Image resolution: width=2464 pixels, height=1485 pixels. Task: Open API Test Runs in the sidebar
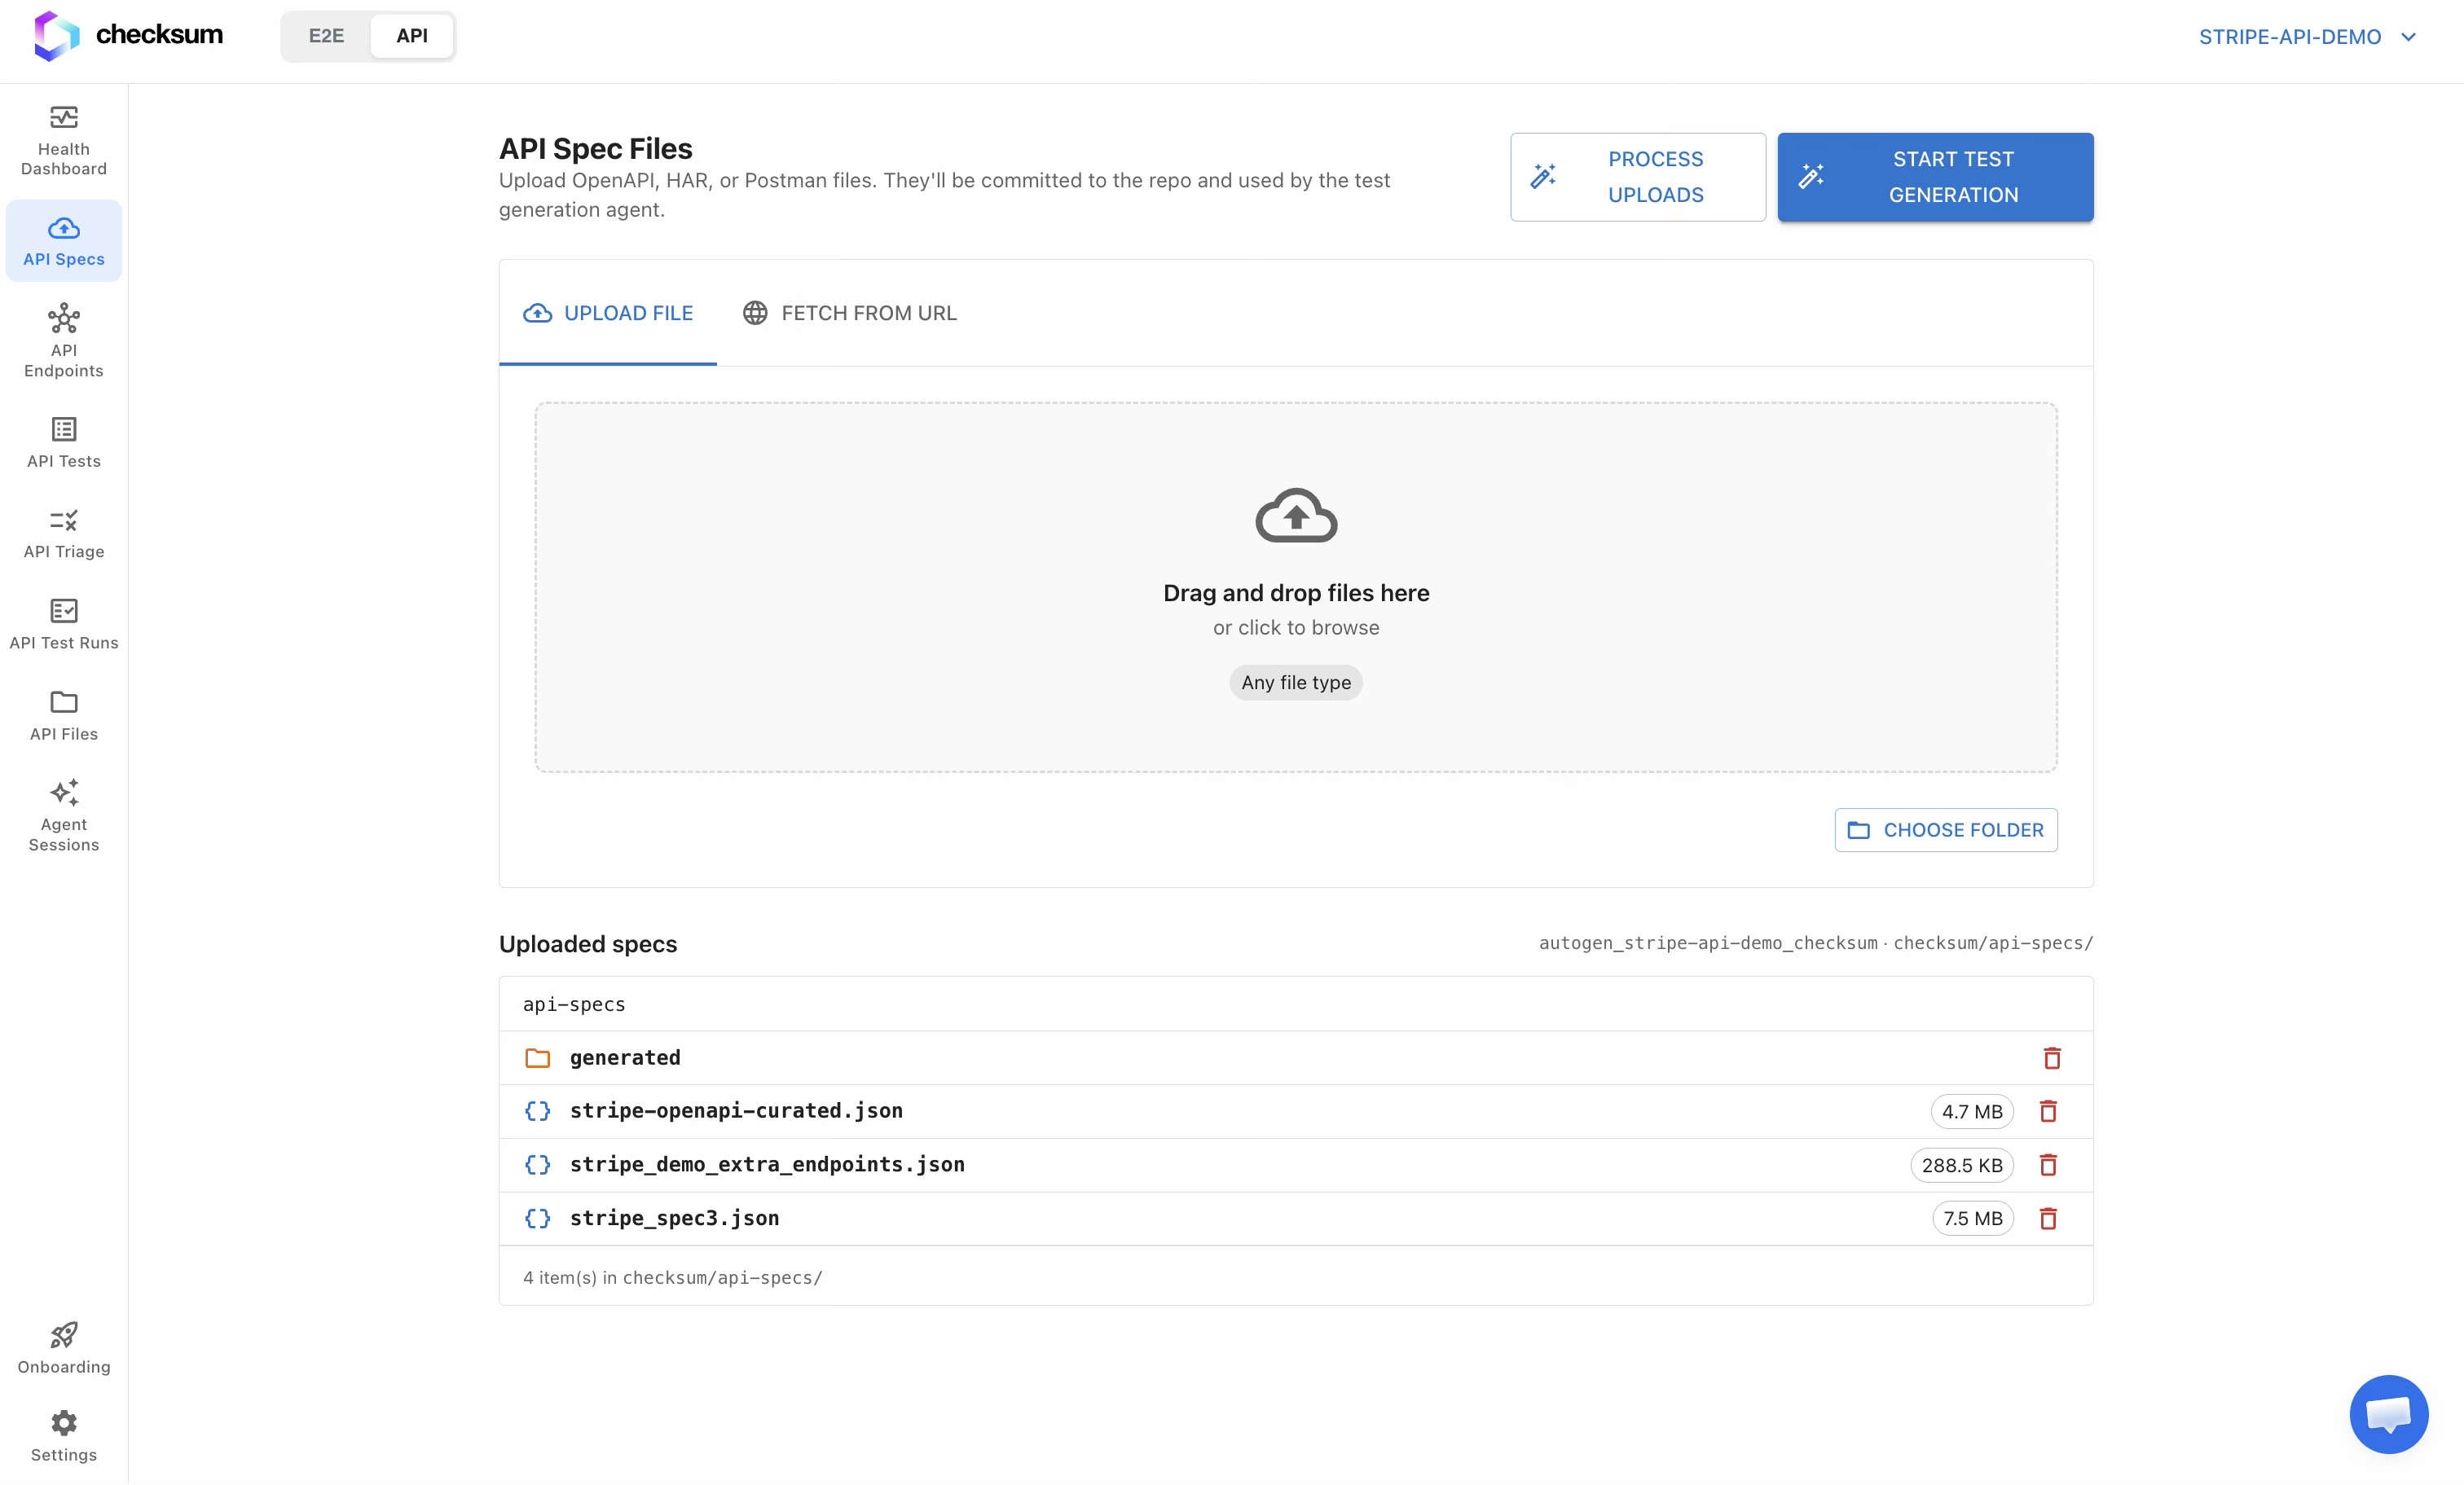pyautogui.click(x=64, y=624)
